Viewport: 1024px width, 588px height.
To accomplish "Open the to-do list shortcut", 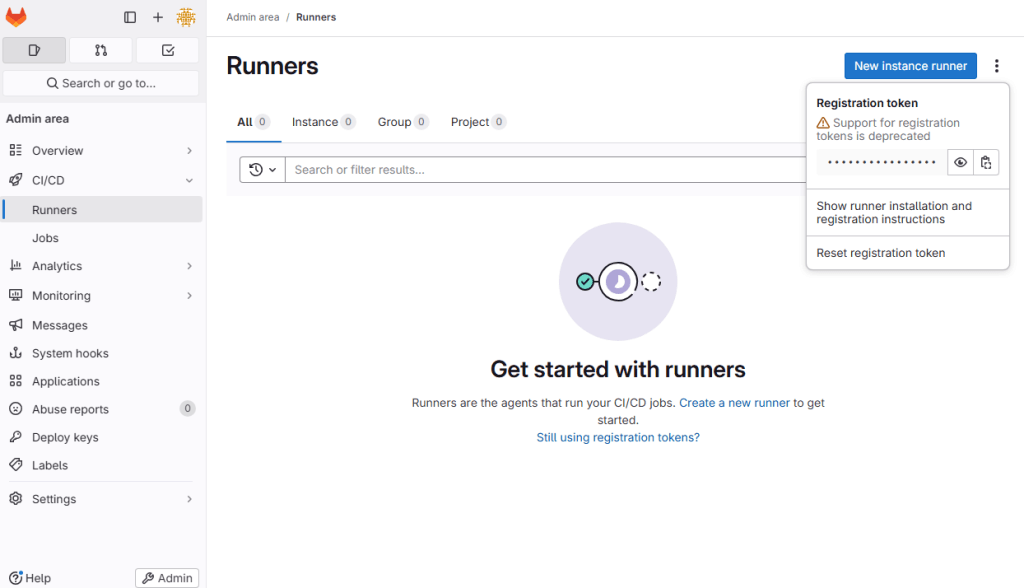I will 168,50.
